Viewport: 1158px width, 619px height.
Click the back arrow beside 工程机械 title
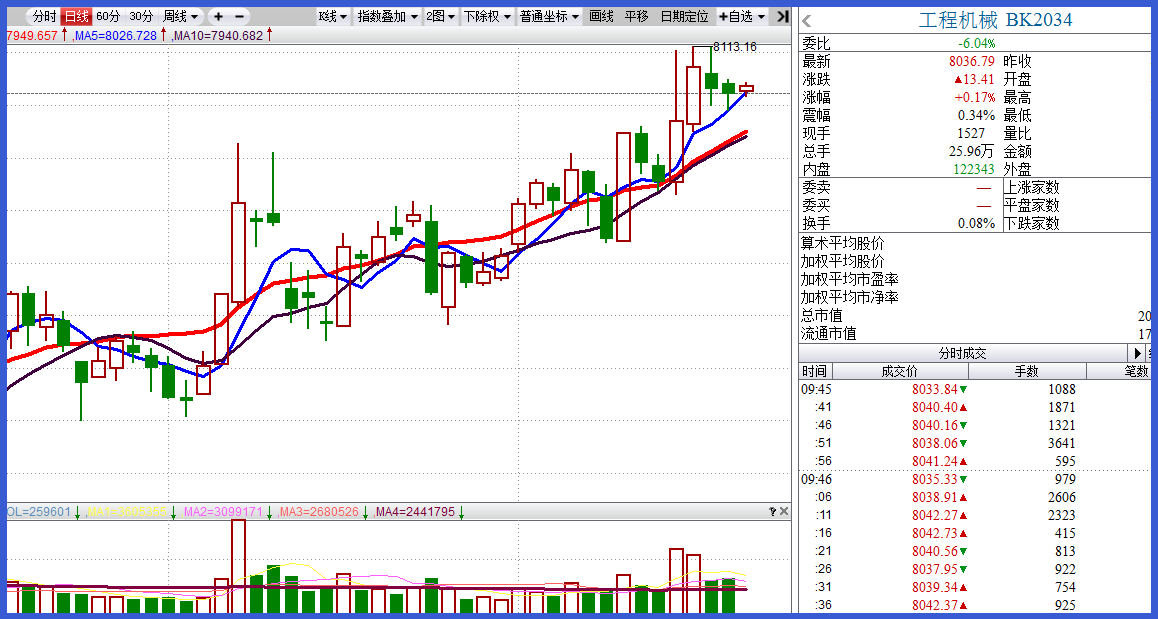coord(807,21)
